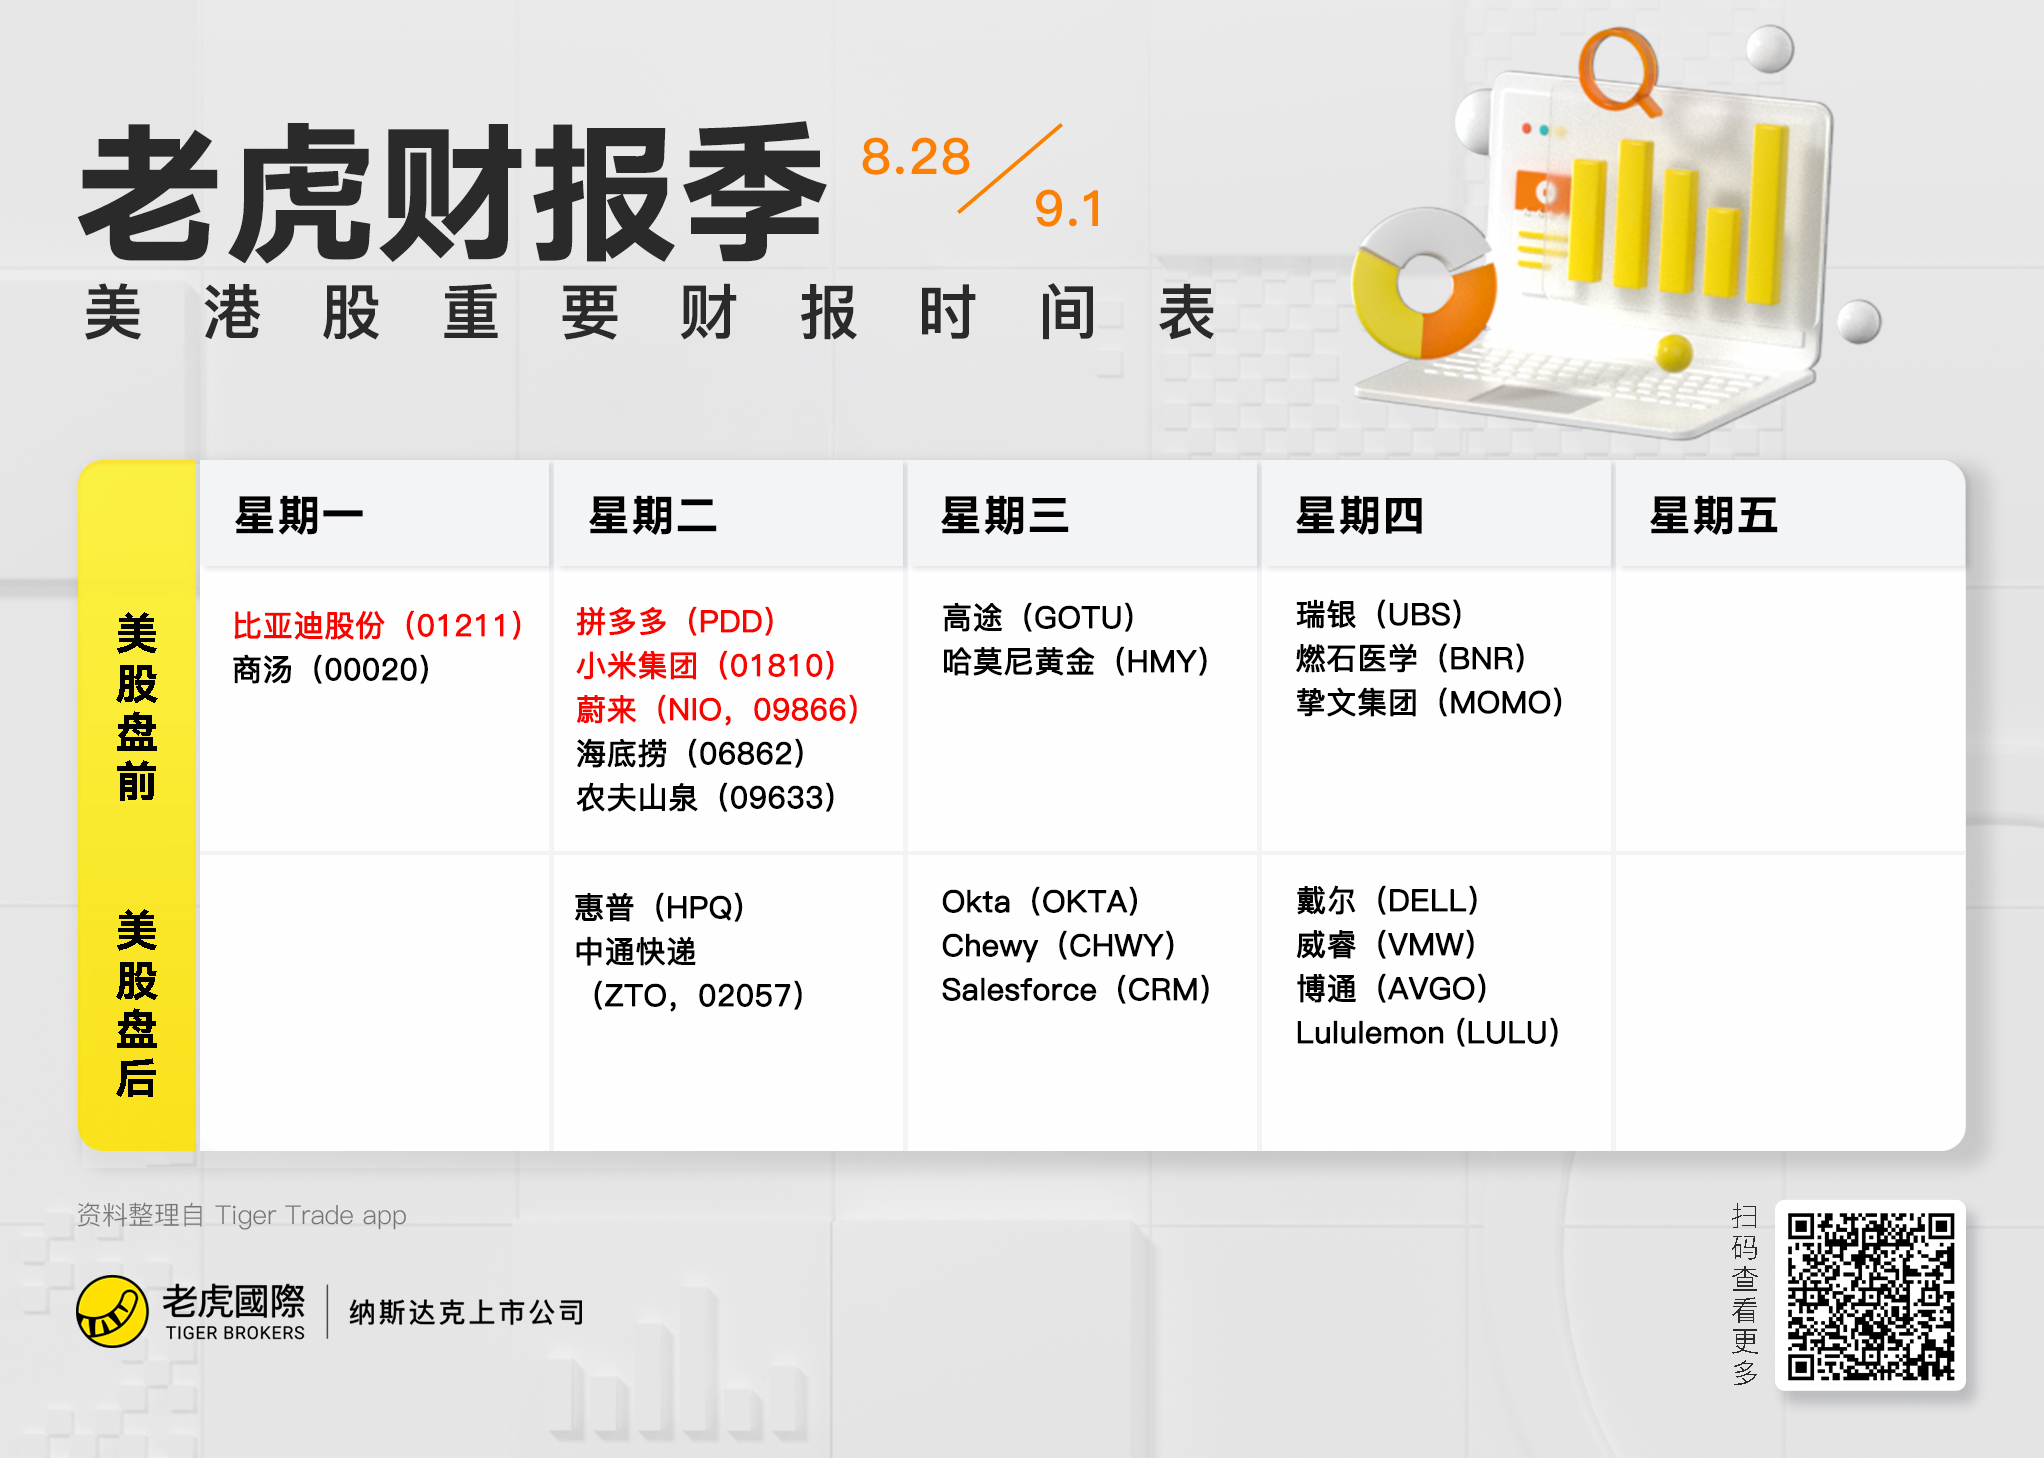Image resolution: width=2044 pixels, height=1458 pixels.
Task: Click the Lululemon (LULU) entry
Action: pyautogui.click(x=1427, y=1032)
